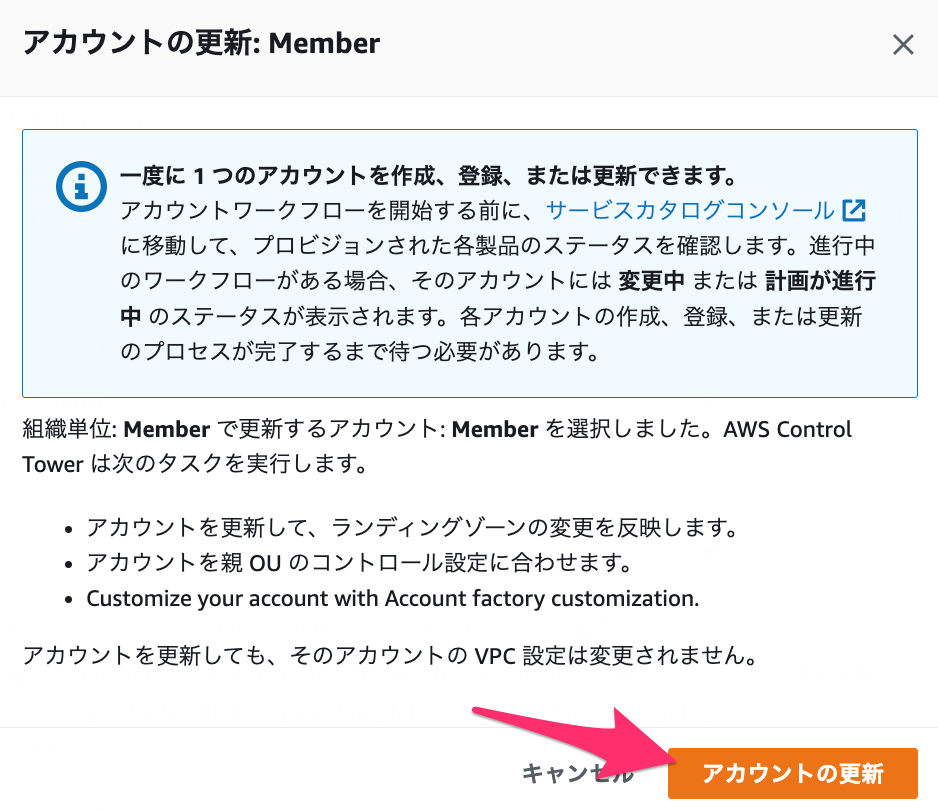Cancel with the キャンセル button
The height and width of the screenshot is (810, 938).
pyautogui.click(x=578, y=774)
